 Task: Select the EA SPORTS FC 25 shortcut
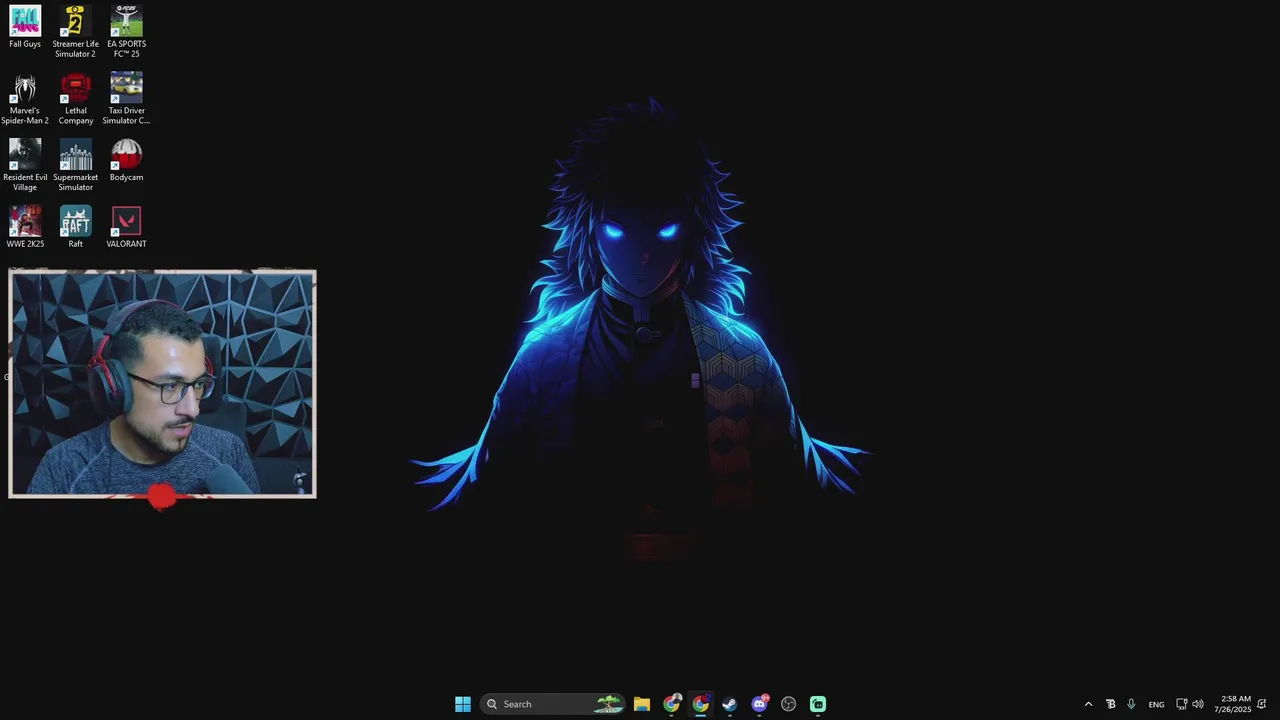tap(127, 31)
